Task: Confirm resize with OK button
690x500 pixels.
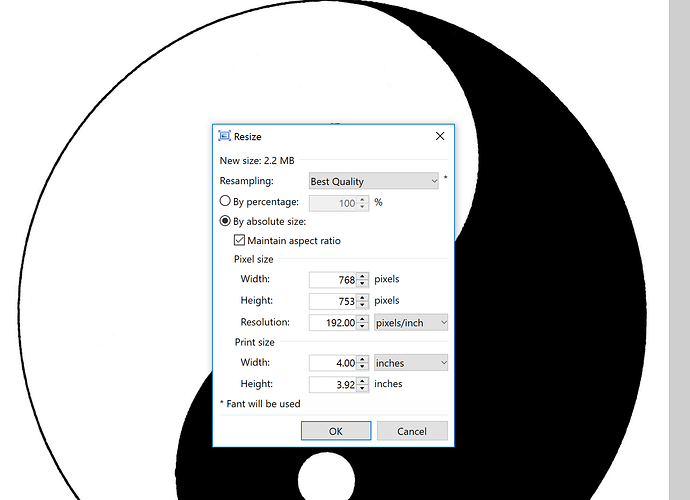Action: (336, 431)
